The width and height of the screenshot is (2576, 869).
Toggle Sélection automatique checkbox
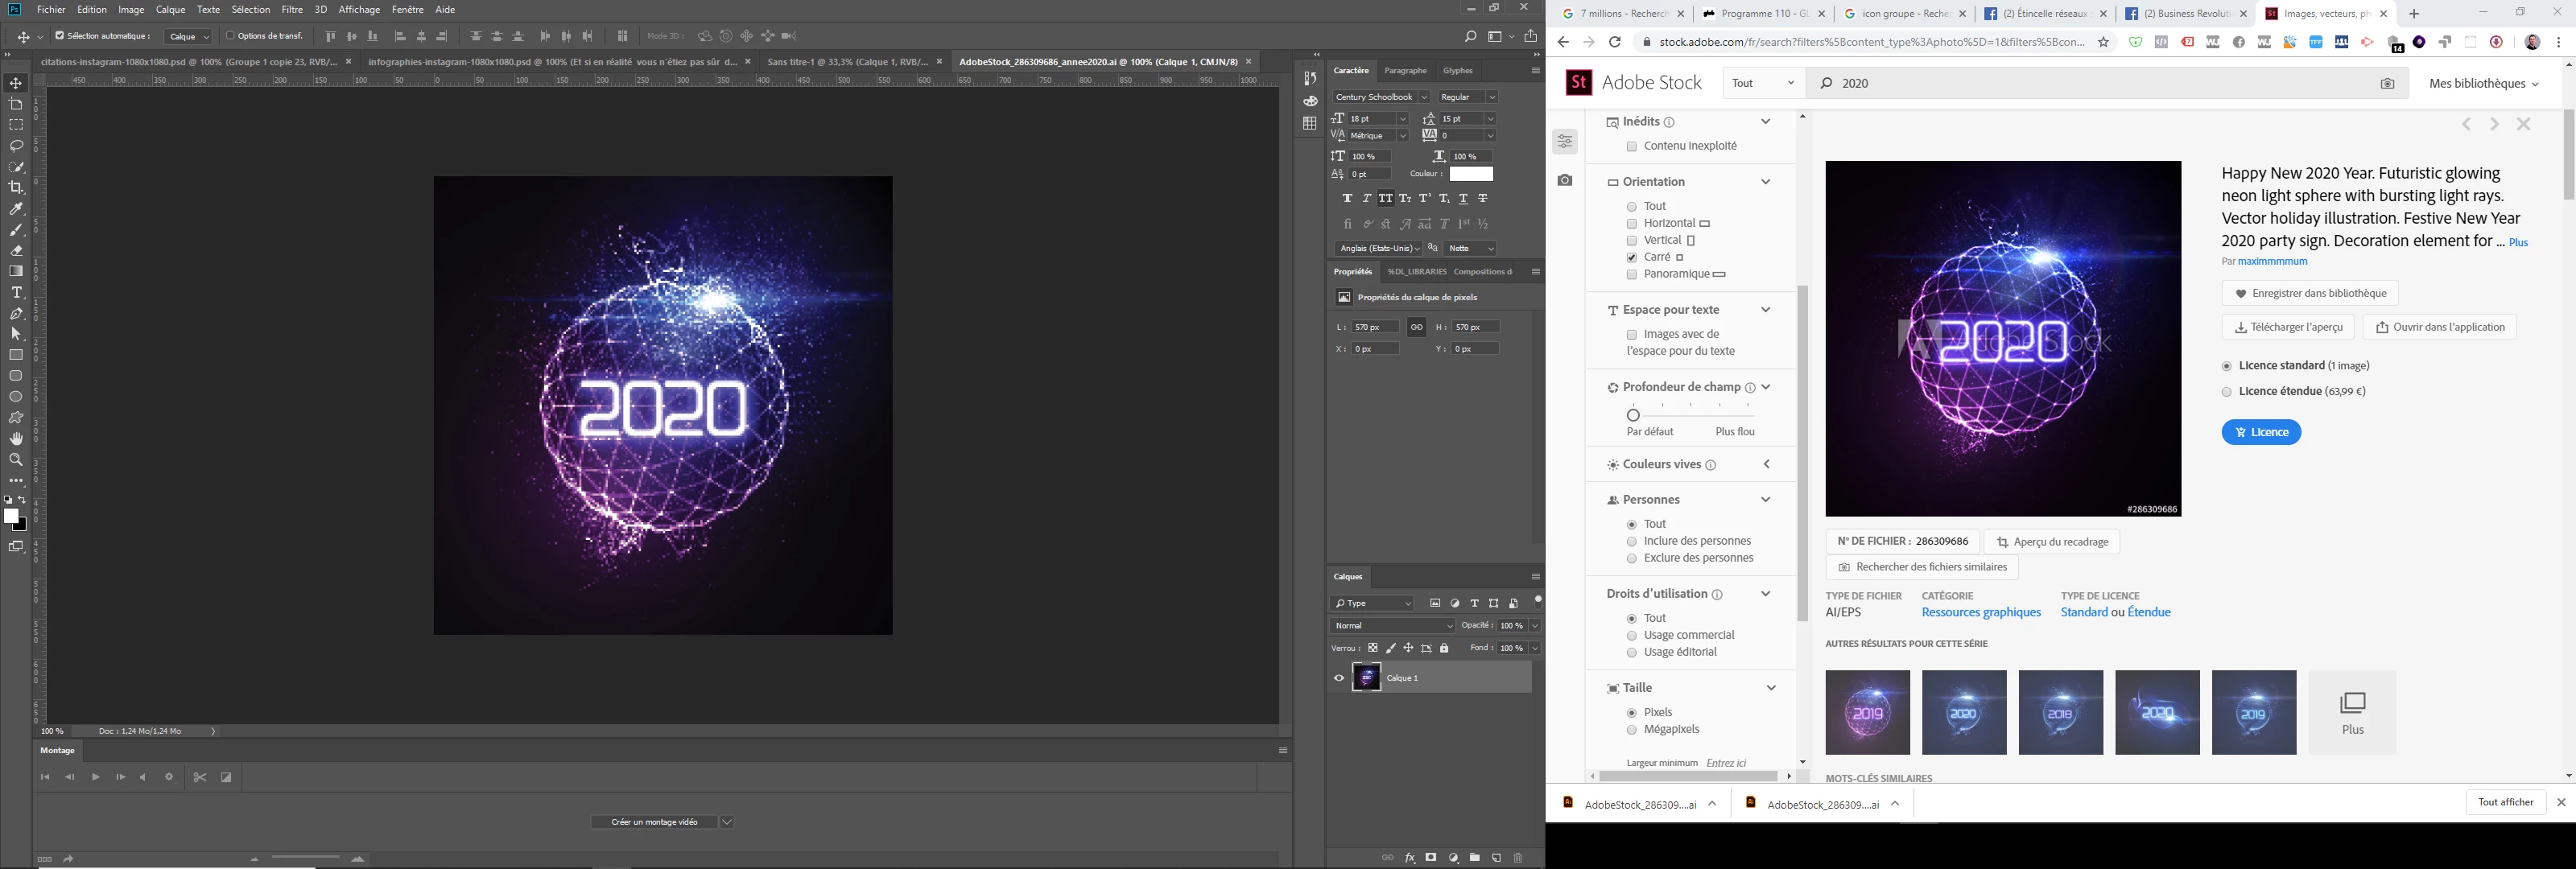coord(60,36)
